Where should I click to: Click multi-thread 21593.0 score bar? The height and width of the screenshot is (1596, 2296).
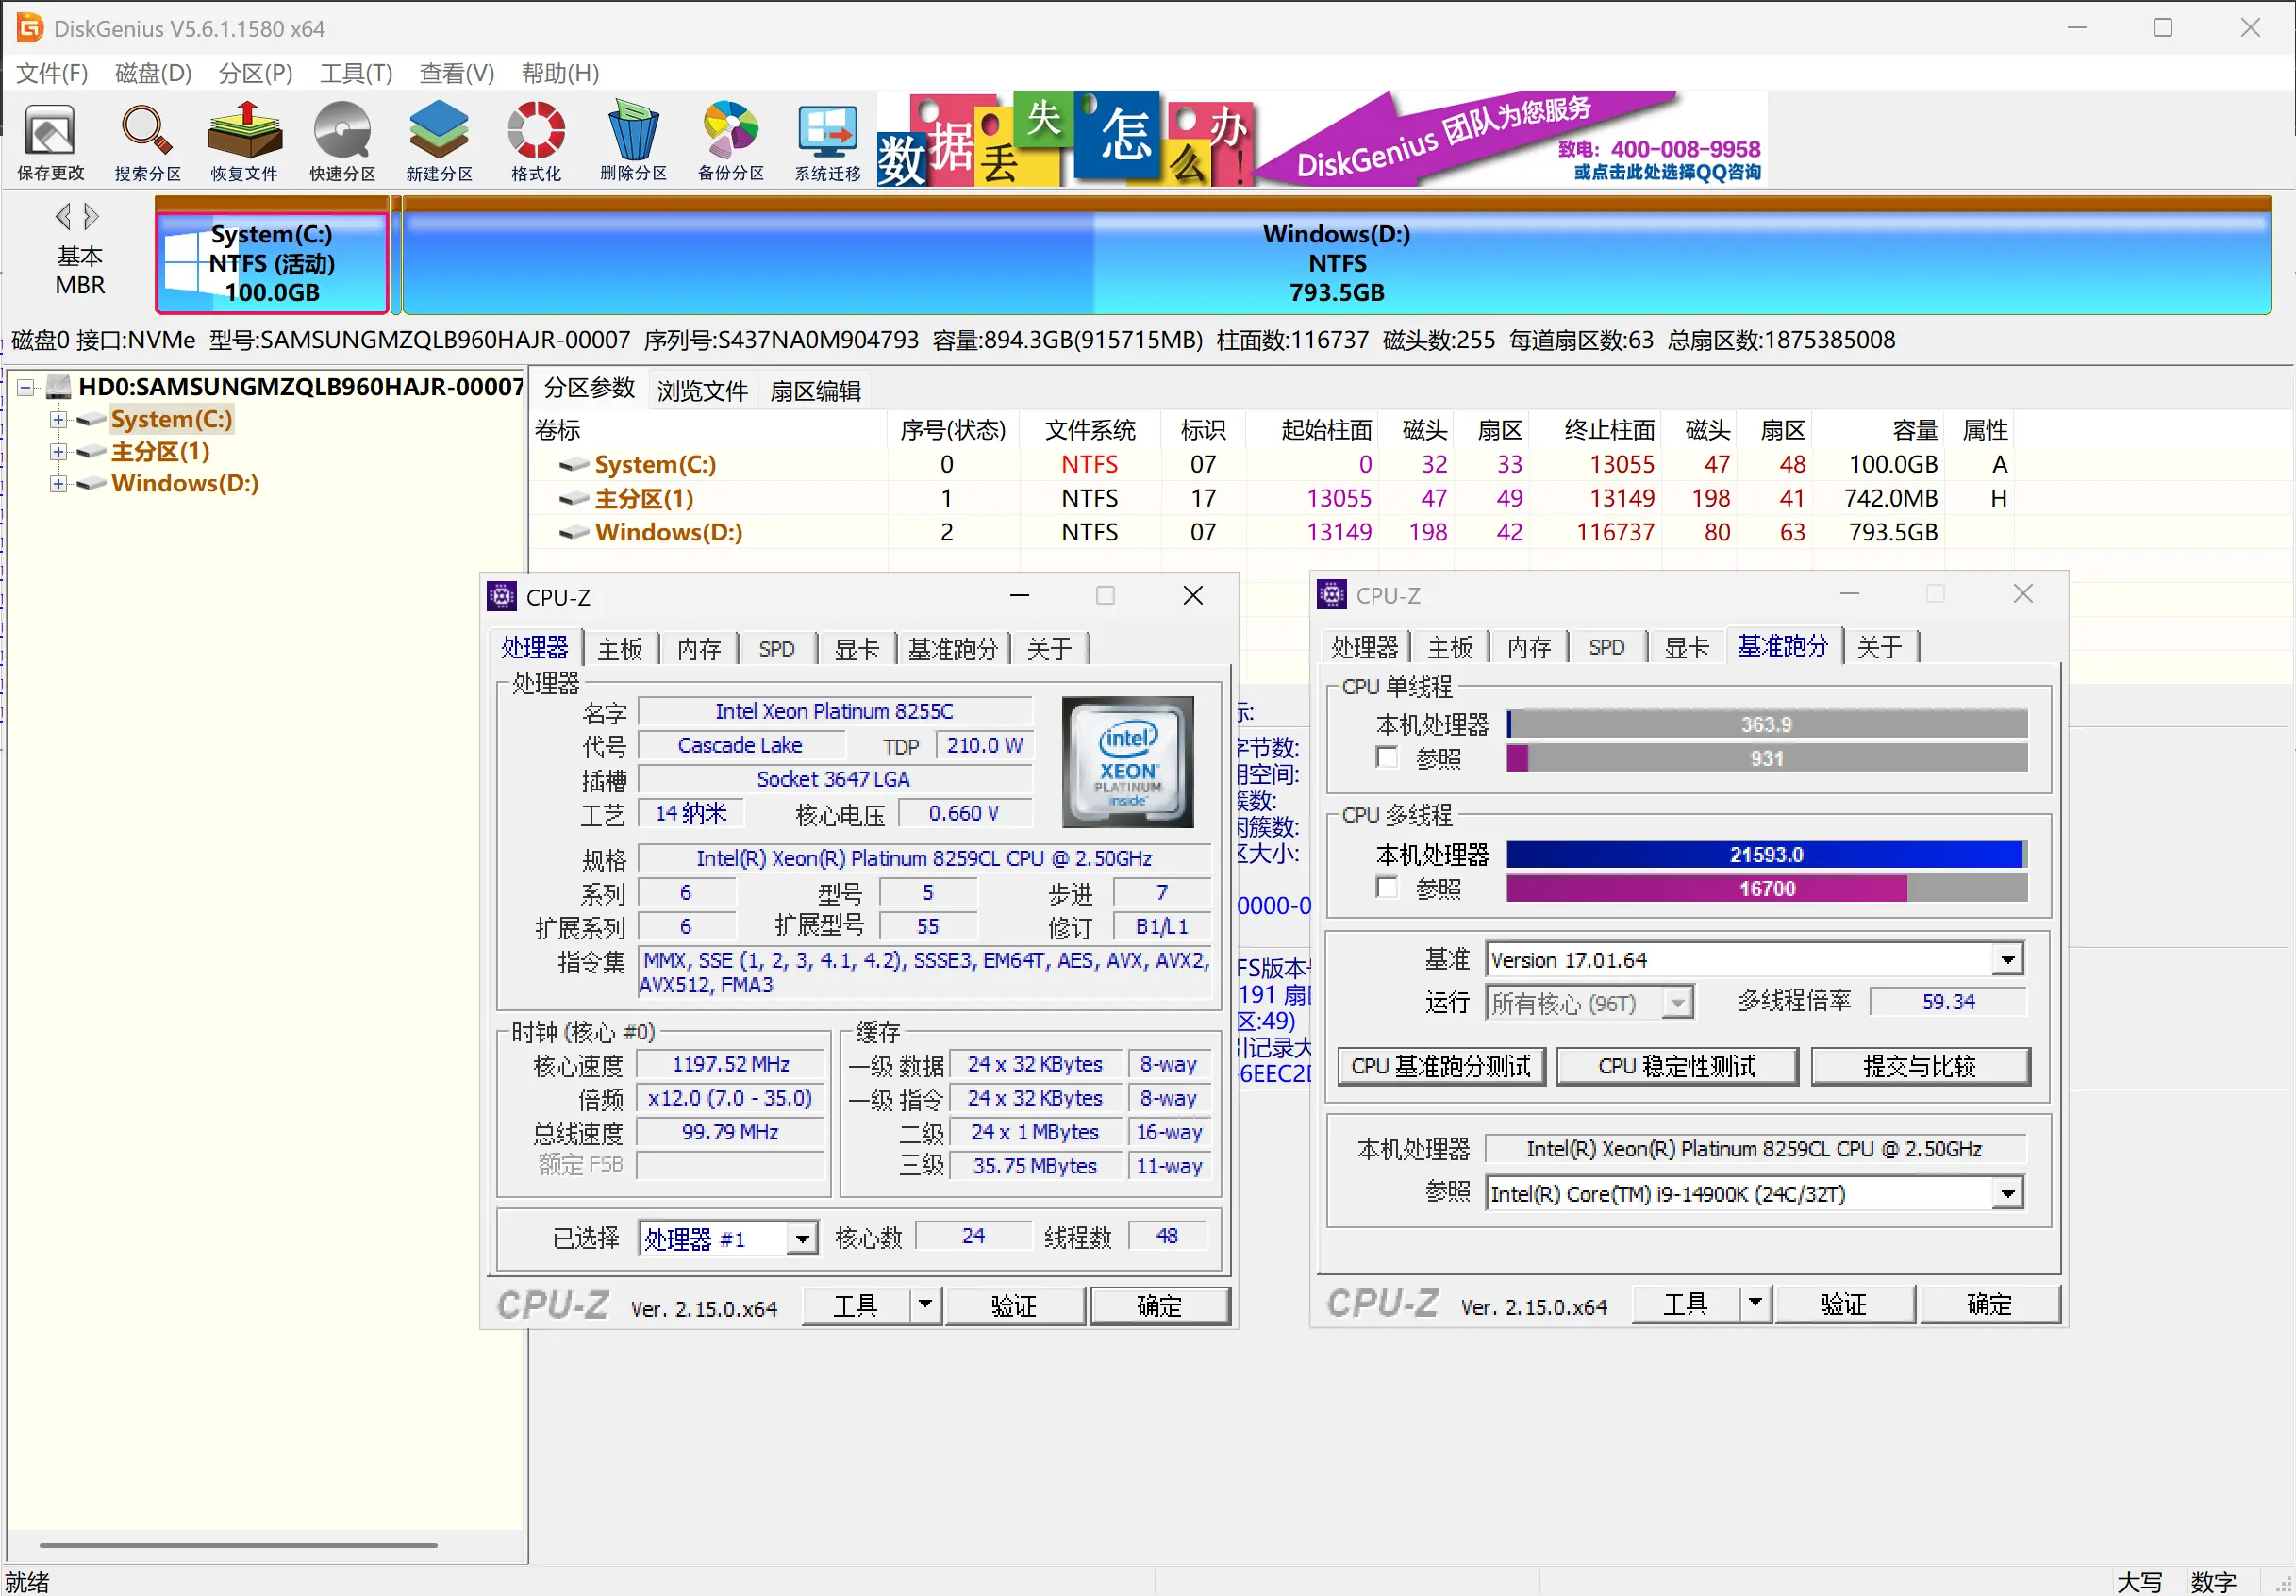pyautogui.click(x=1766, y=855)
